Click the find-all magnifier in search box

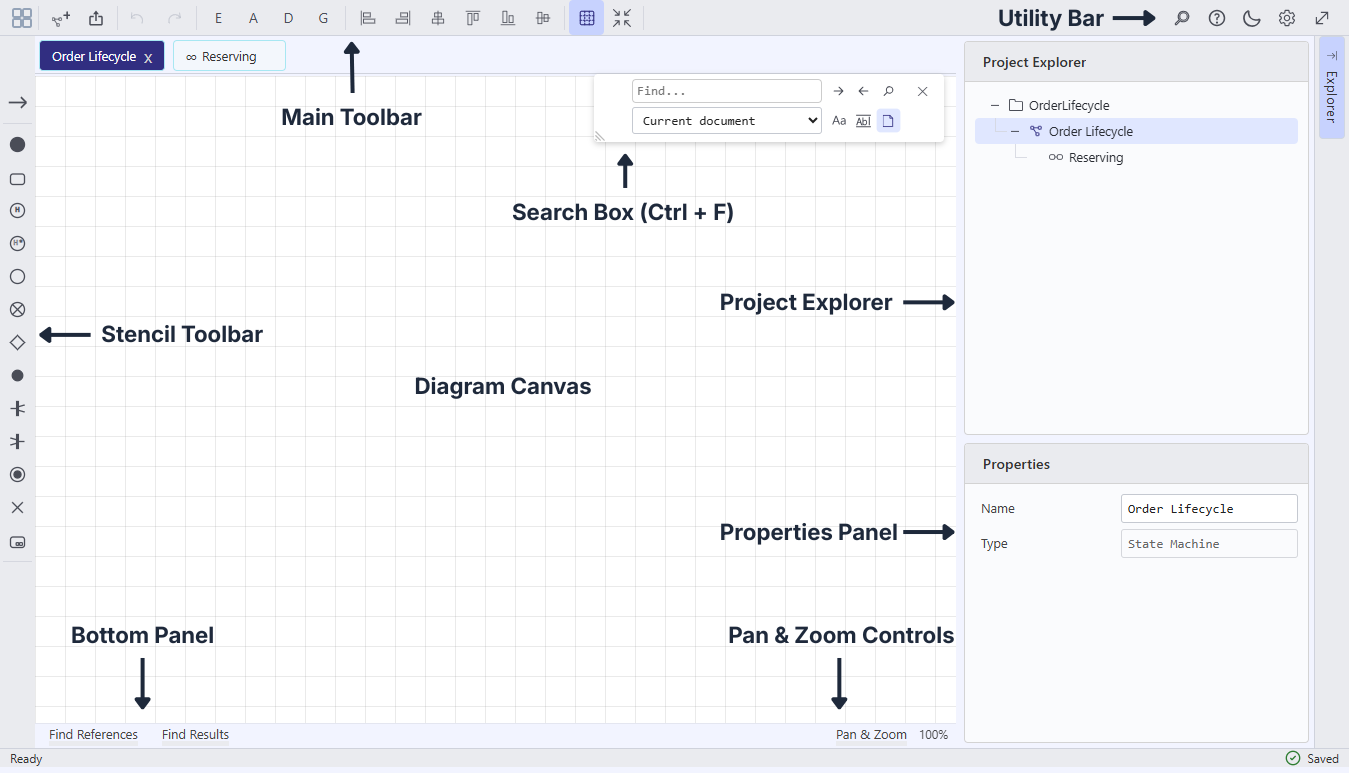coord(889,91)
